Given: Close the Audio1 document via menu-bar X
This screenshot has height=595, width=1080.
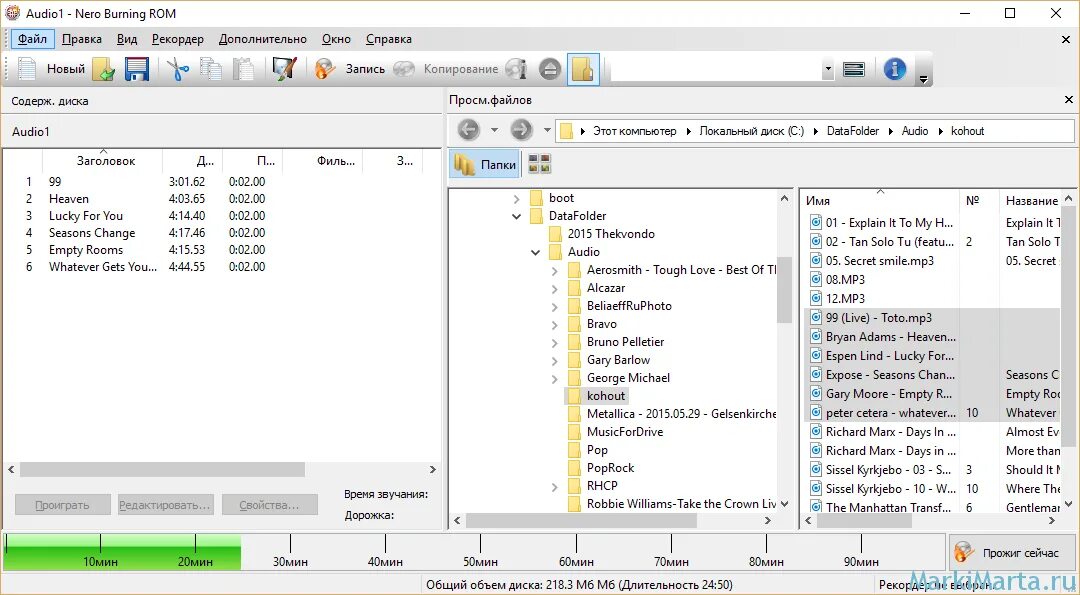Looking at the screenshot, I should 1066,40.
